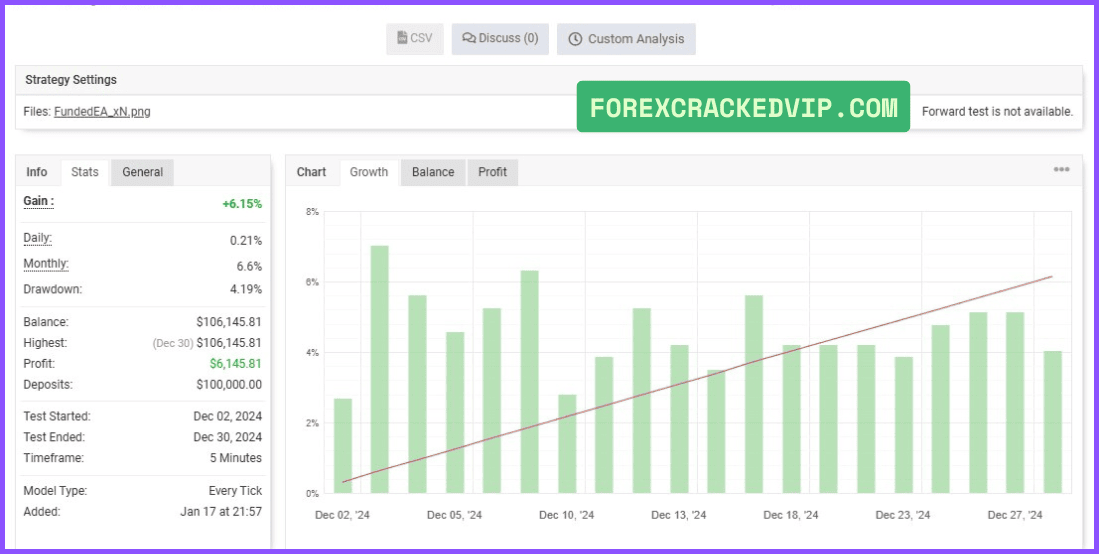This screenshot has height=554, width=1099.
Task: Open the FundedEA_xN.png file link
Action: click(x=102, y=112)
